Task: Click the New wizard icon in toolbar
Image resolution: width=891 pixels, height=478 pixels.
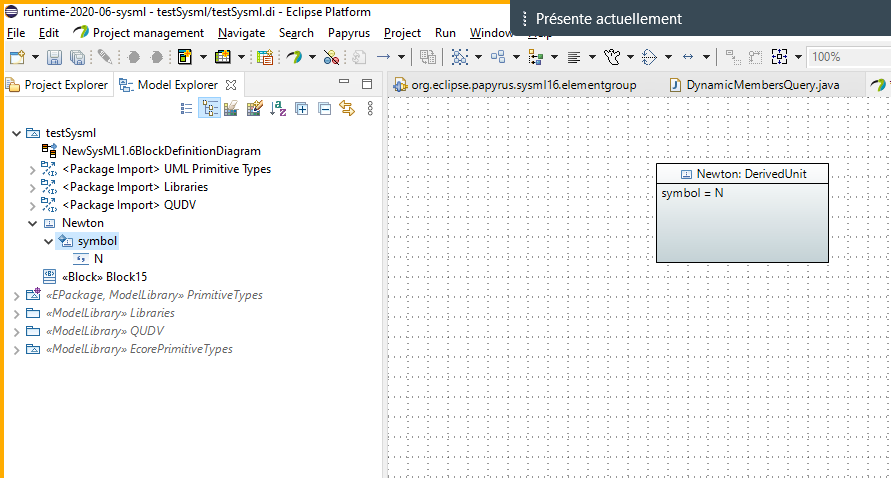Action: [18, 57]
